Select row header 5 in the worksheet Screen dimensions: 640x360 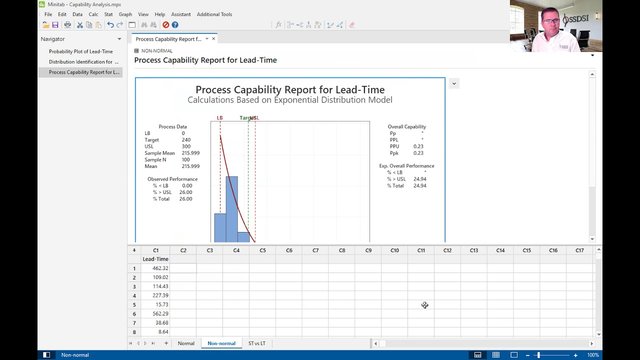[134, 305]
